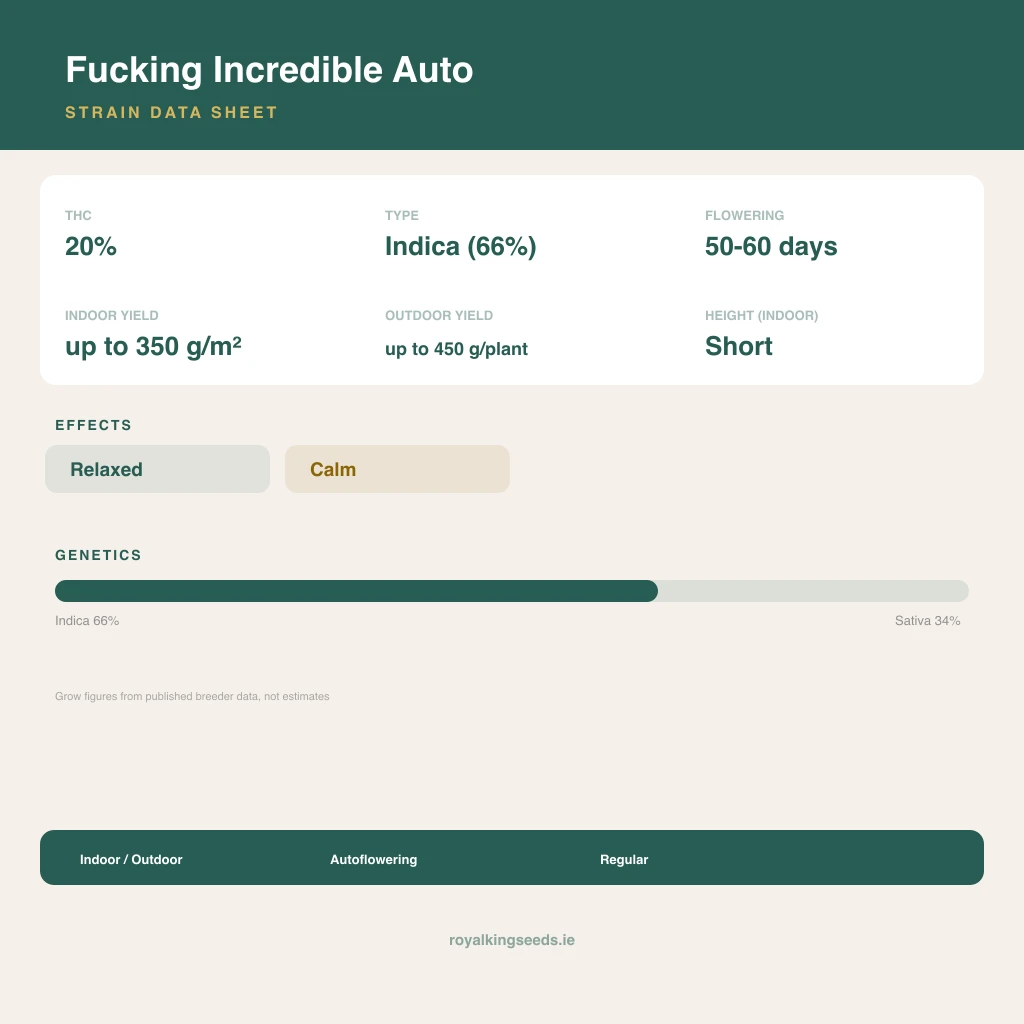Image resolution: width=1024 pixels, height=1024 pixels.
Task: Click the 50-60 days flowering value
Action: point(771,247)
